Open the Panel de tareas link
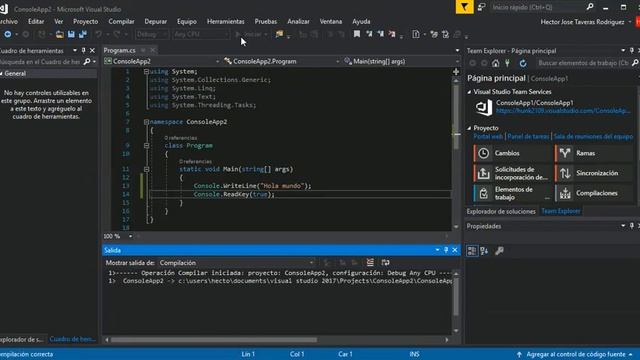This screenshot has width=640, height=360. point(528,137)
